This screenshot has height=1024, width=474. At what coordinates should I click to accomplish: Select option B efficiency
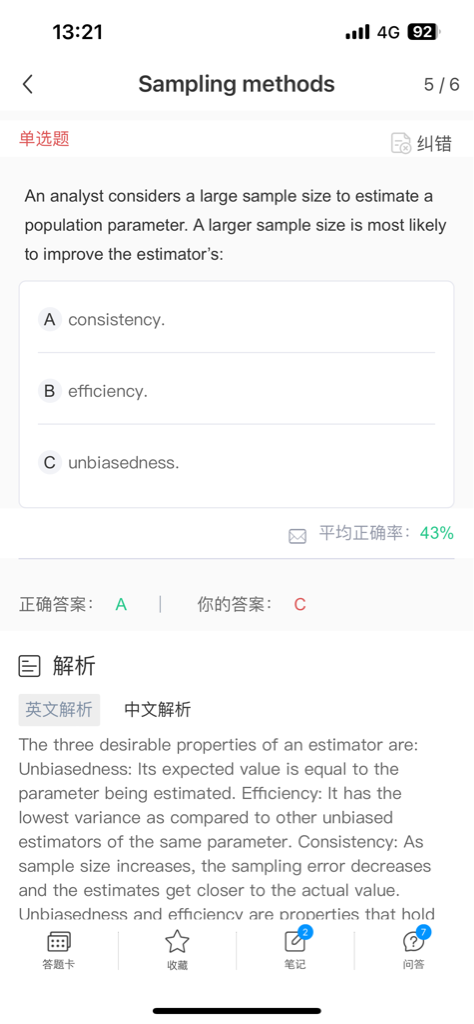236,391
